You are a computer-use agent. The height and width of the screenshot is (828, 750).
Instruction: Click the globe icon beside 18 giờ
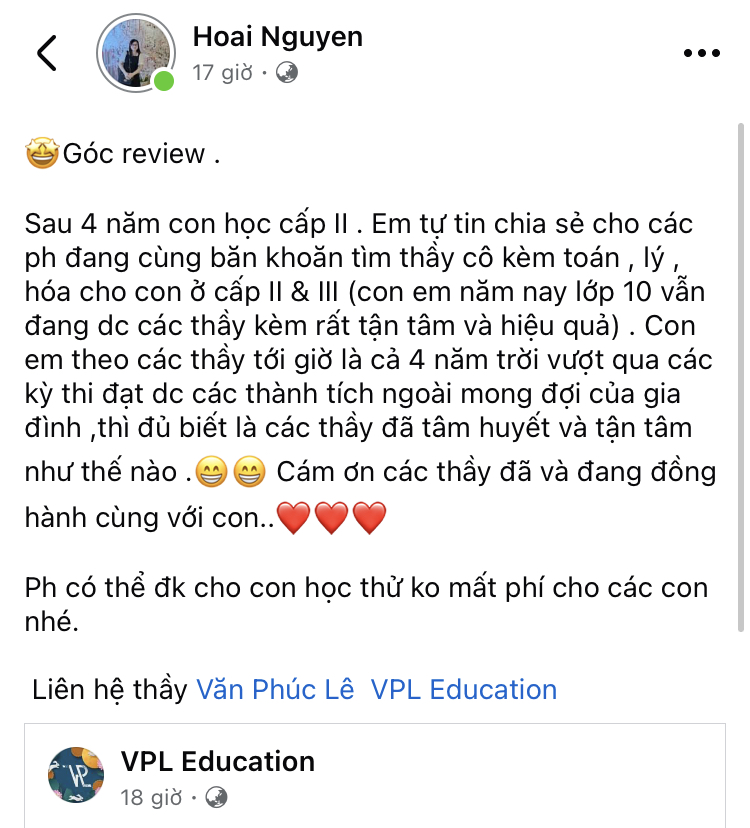click(x=216, y=797)
